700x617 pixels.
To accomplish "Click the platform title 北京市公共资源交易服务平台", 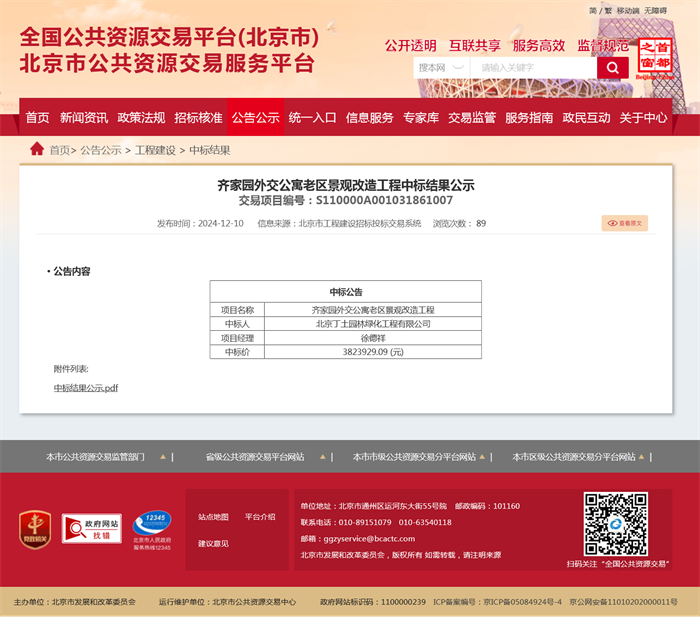I will [167, 63].
